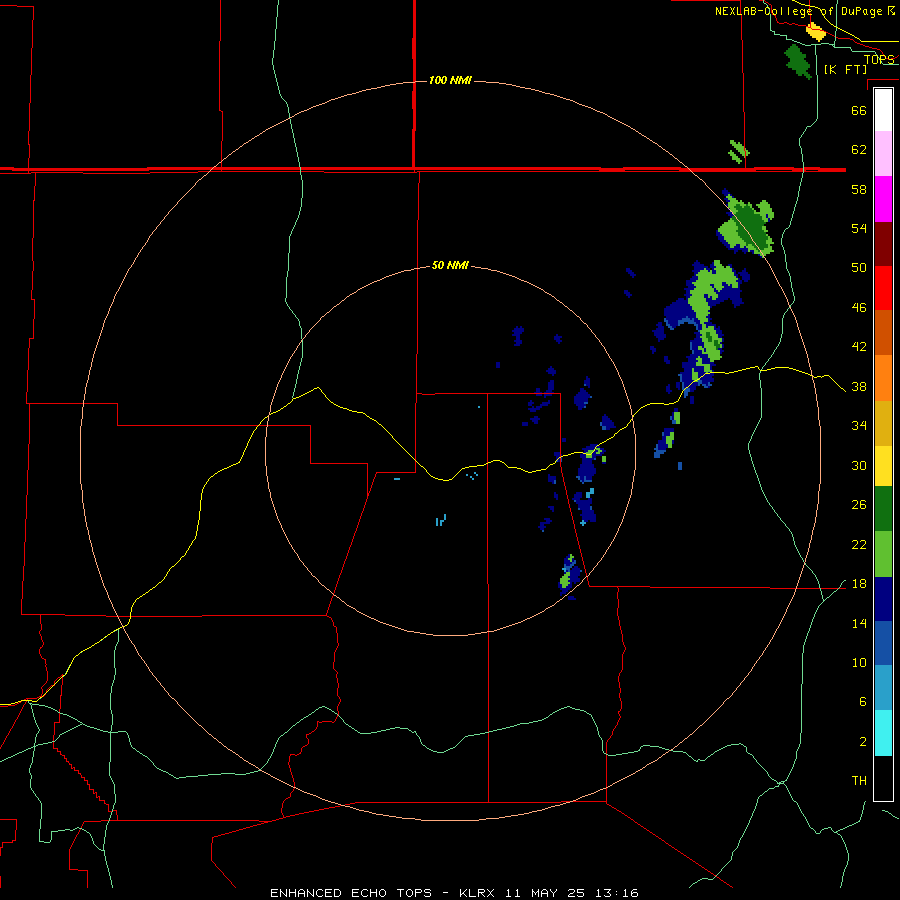
Task: Click the '18' legend value
Action: tap(859, 584)
